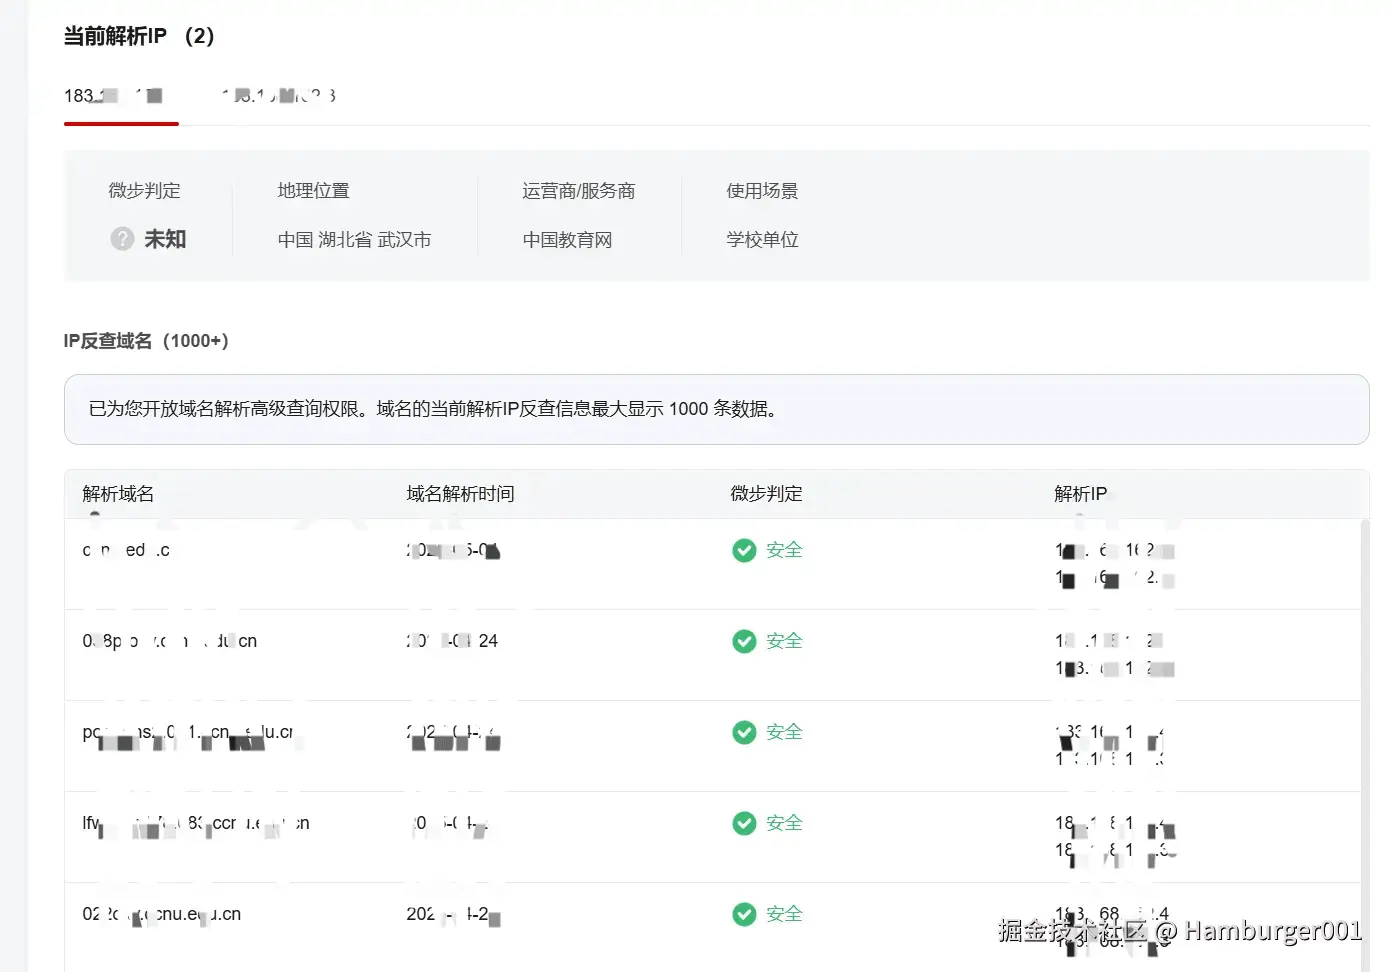The height and width of the screenshot is (972, 1388).
Task: Click the notice about 高级查询权限
Action: [x=716, y=409]
